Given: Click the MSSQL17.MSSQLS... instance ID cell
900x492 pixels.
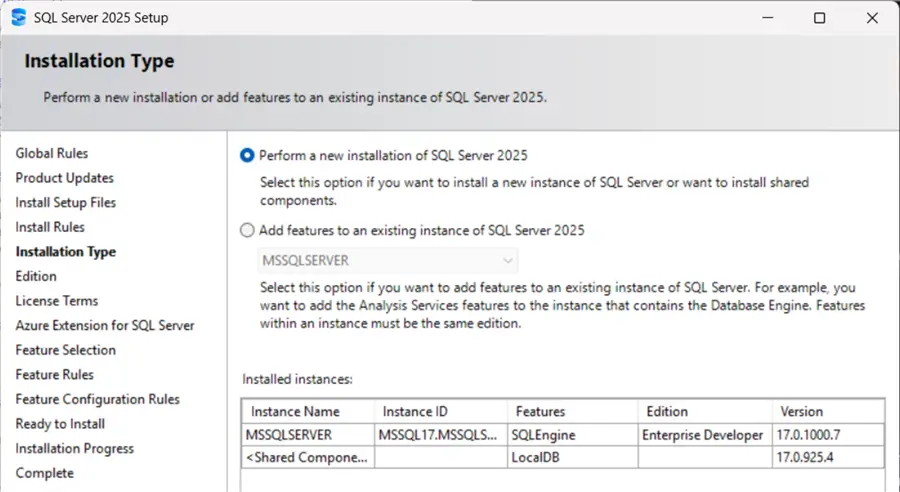Looking at the screenshot, I should click(x=441, y=435).
